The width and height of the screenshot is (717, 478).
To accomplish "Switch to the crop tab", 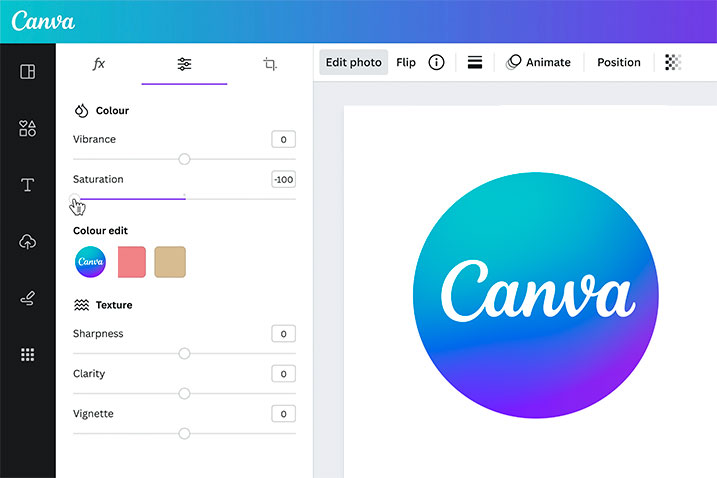I will coord(270,64).
